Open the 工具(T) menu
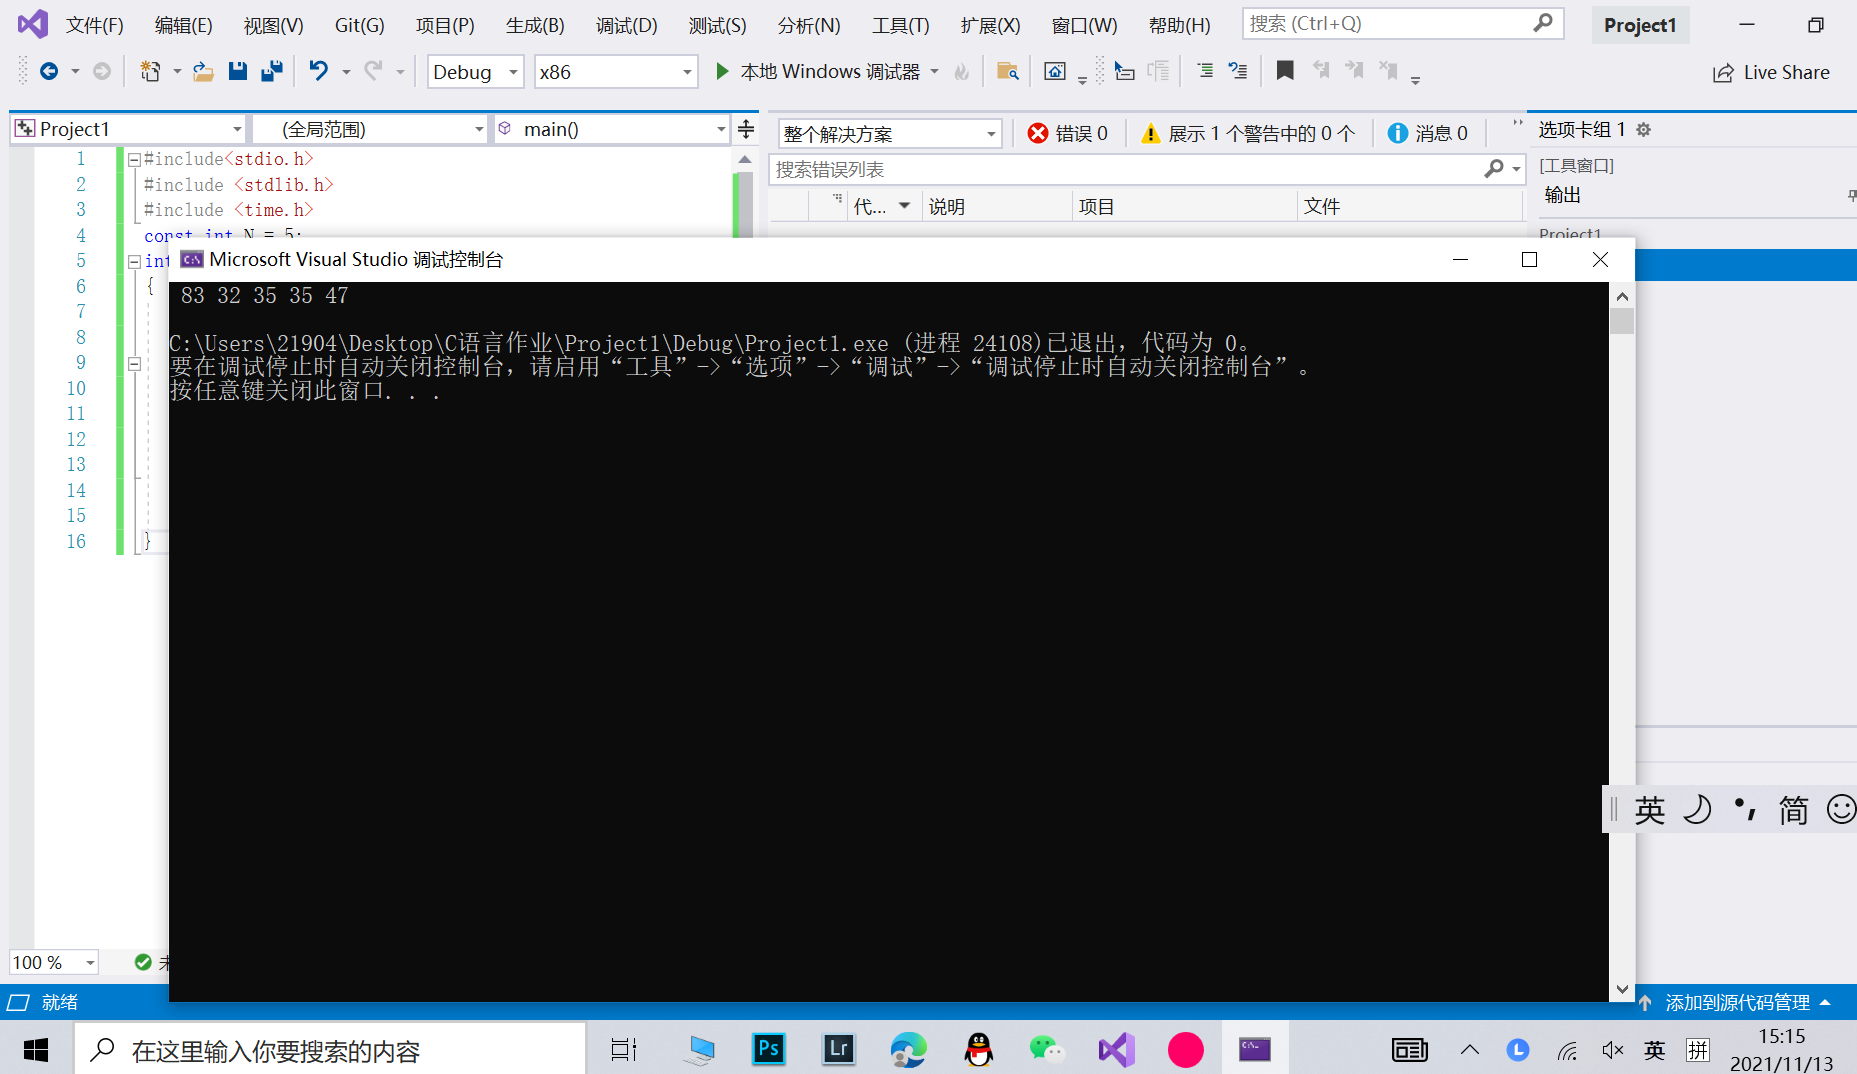The height and width of the screenshot is (1074, 1857). [x=901, y=25]
